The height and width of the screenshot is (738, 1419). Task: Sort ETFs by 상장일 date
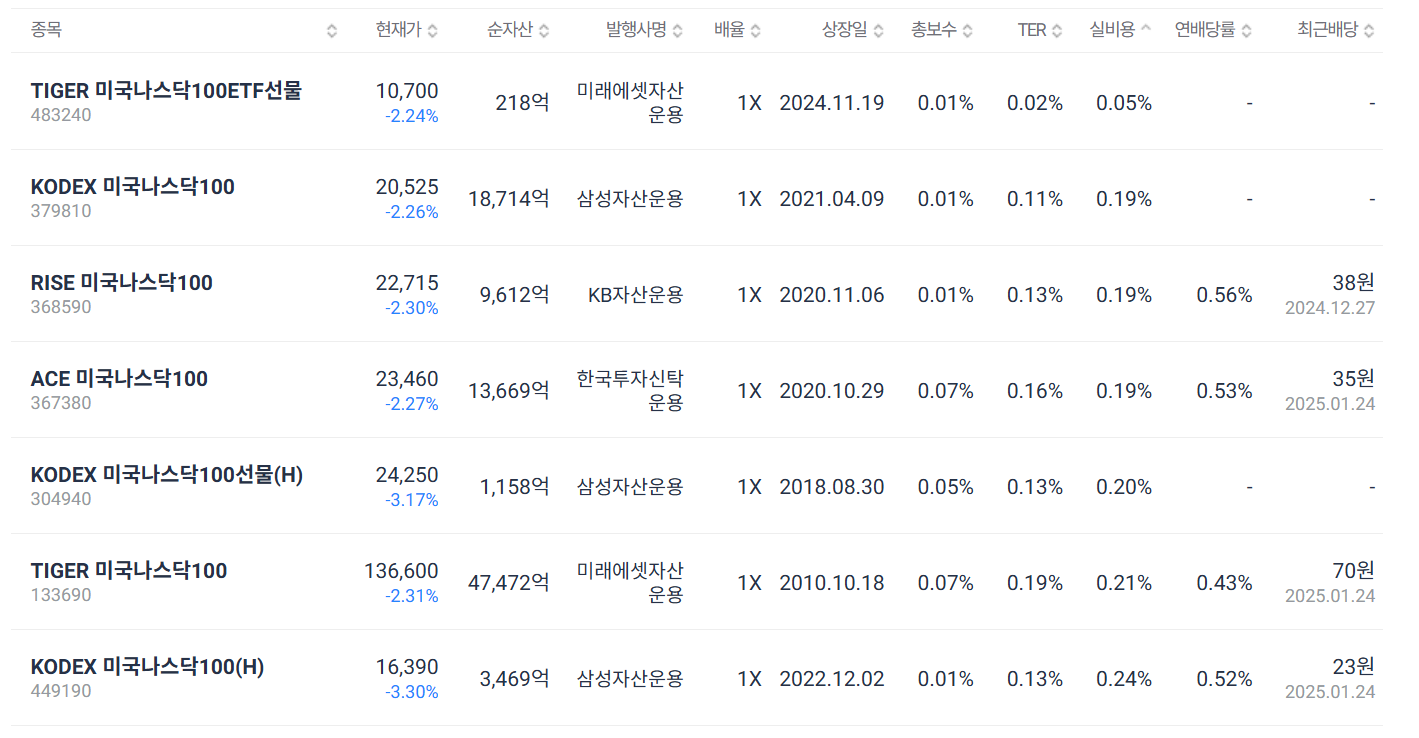pyautogui.click(x=878, y=29)
